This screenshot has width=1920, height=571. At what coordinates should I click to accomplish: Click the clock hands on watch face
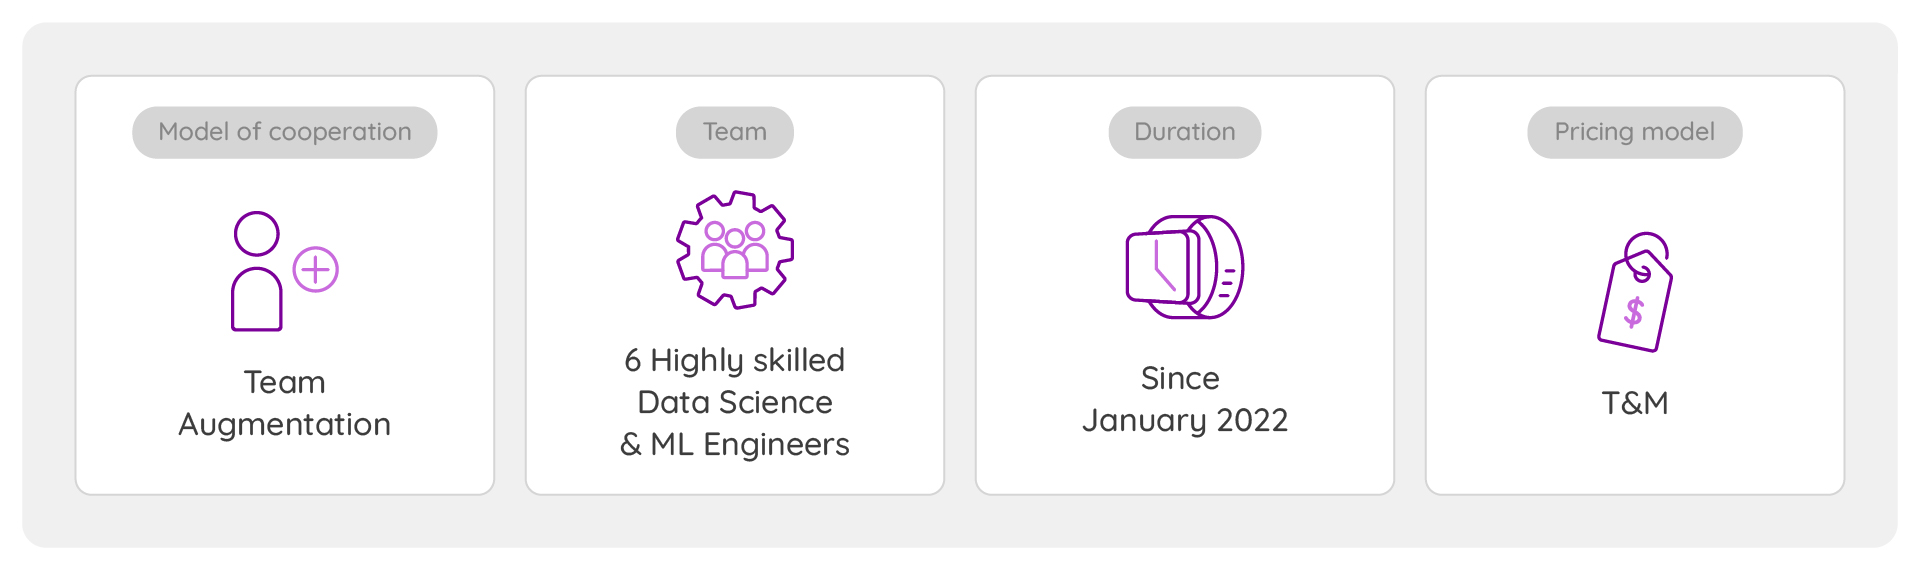coord(1163,267)
